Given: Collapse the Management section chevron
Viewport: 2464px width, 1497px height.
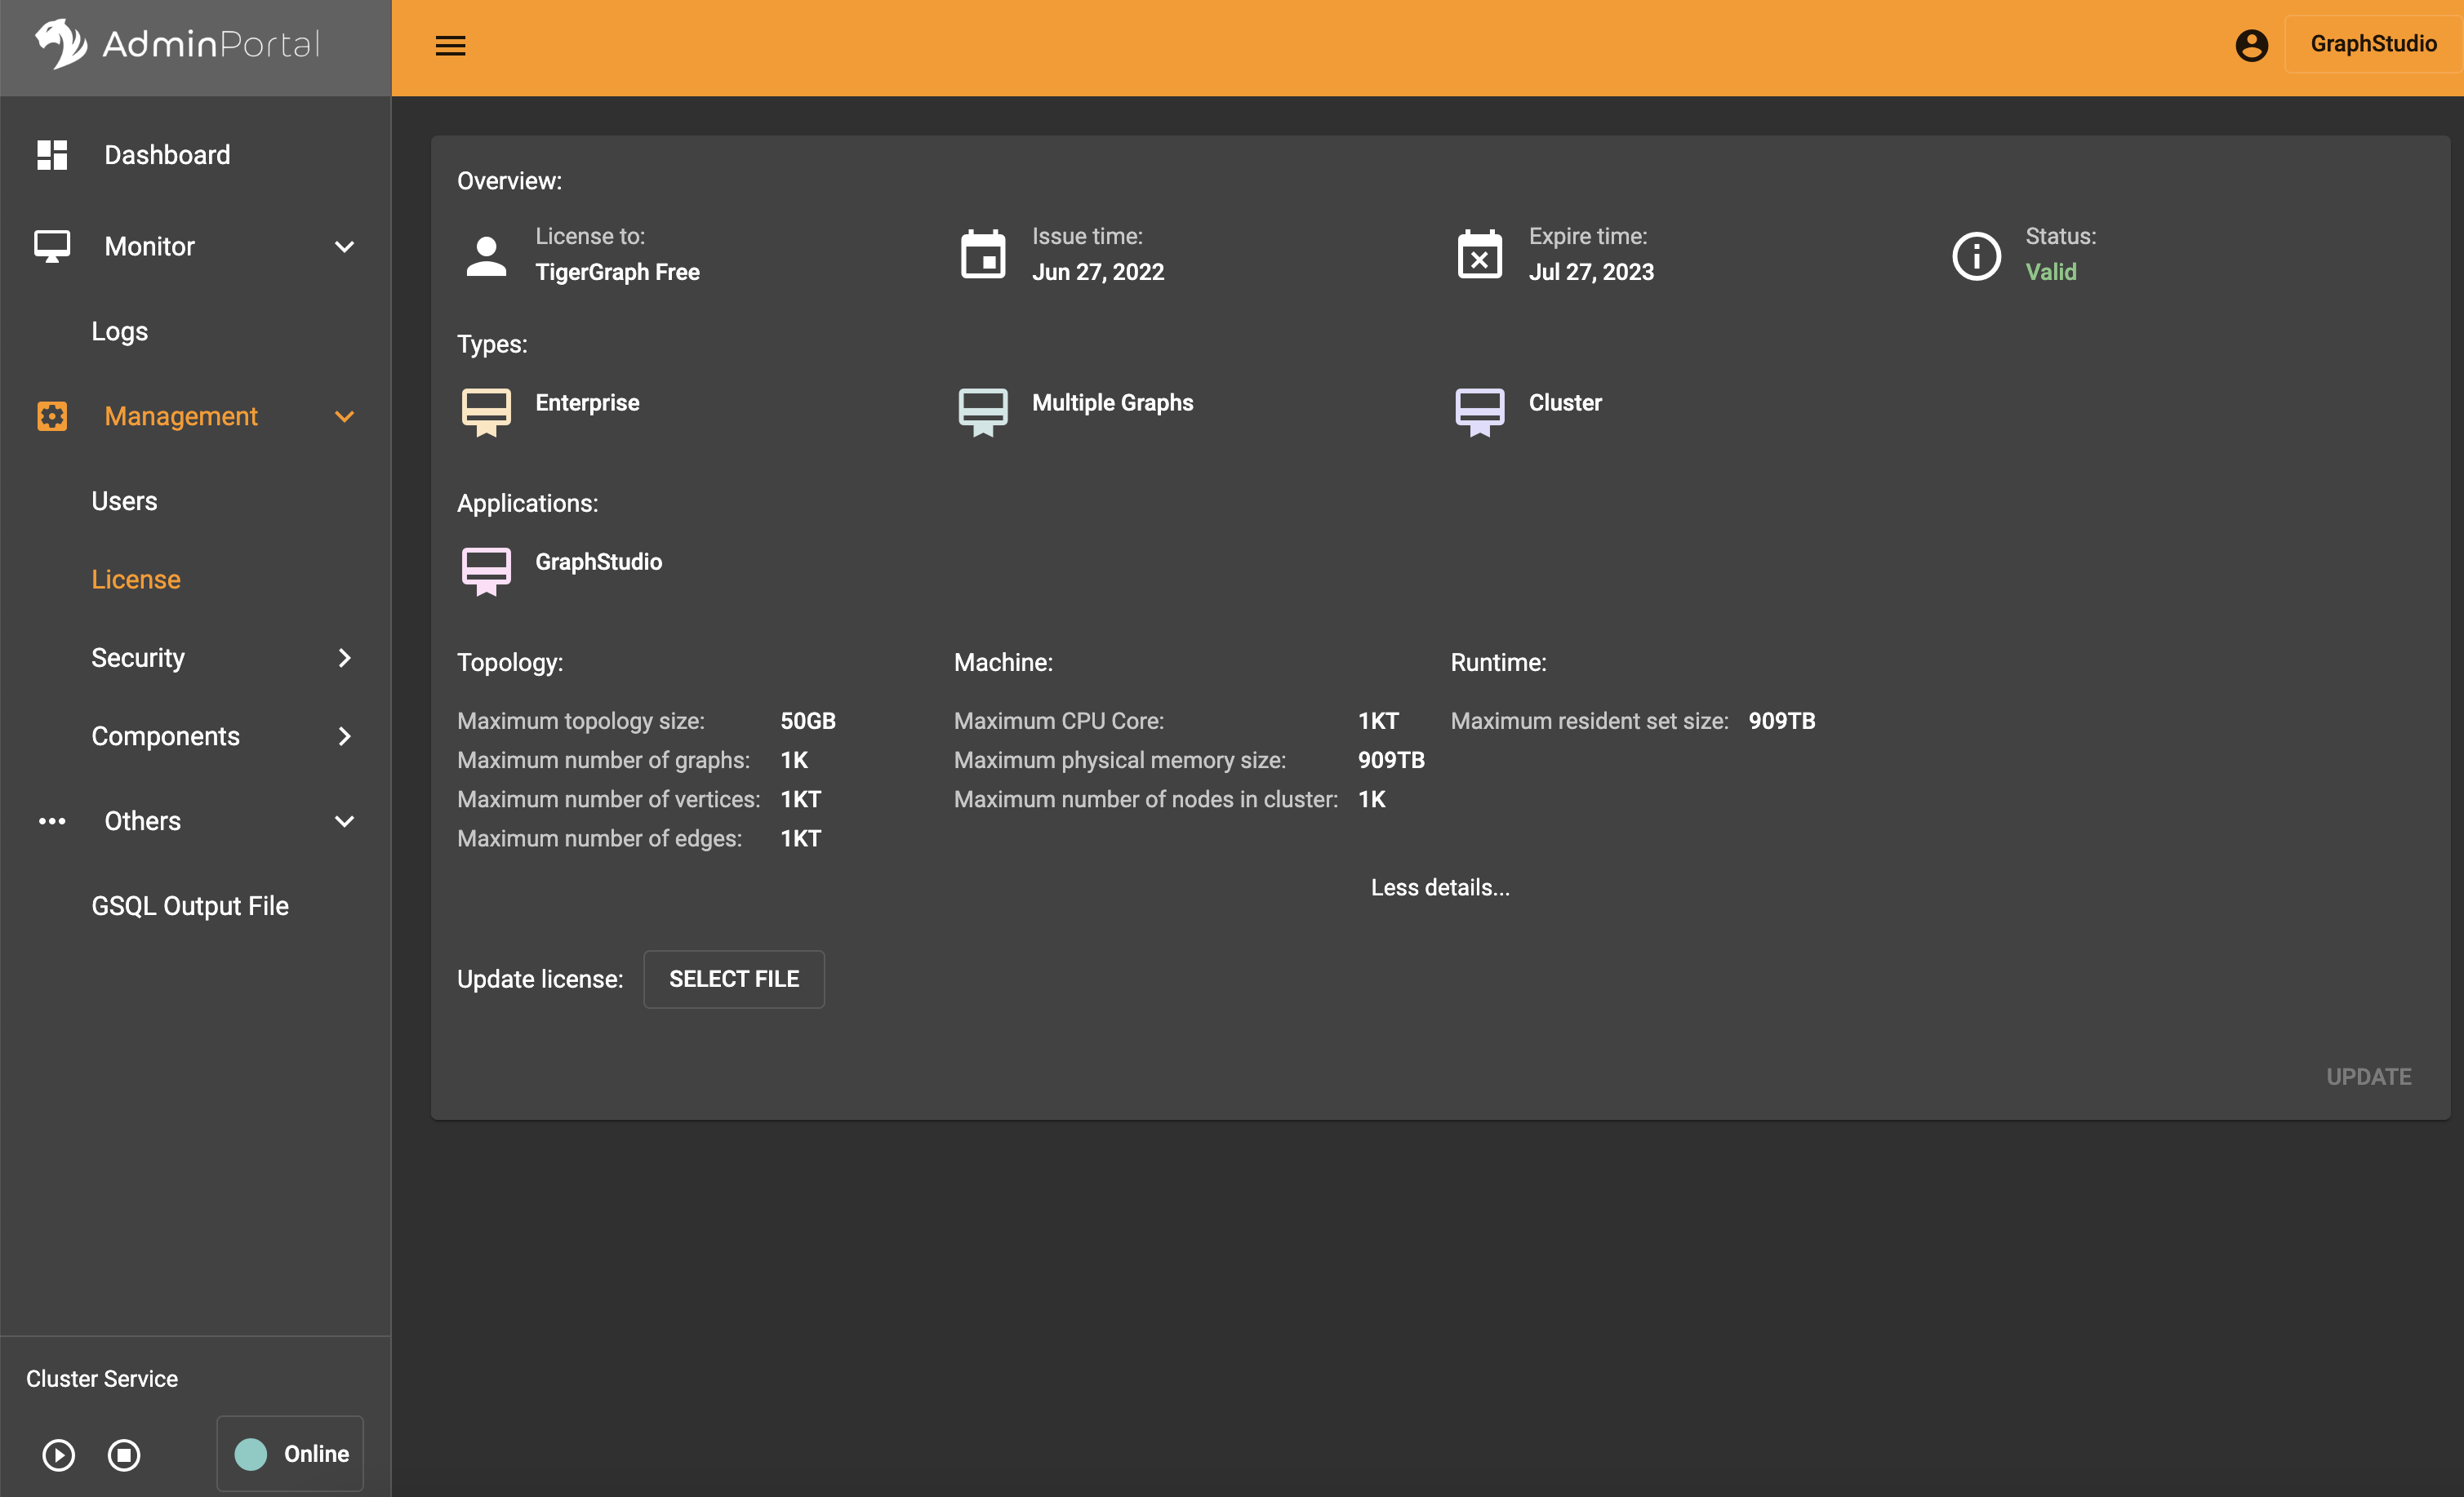Looking at the screenshot, I should [x=345, y=416].
